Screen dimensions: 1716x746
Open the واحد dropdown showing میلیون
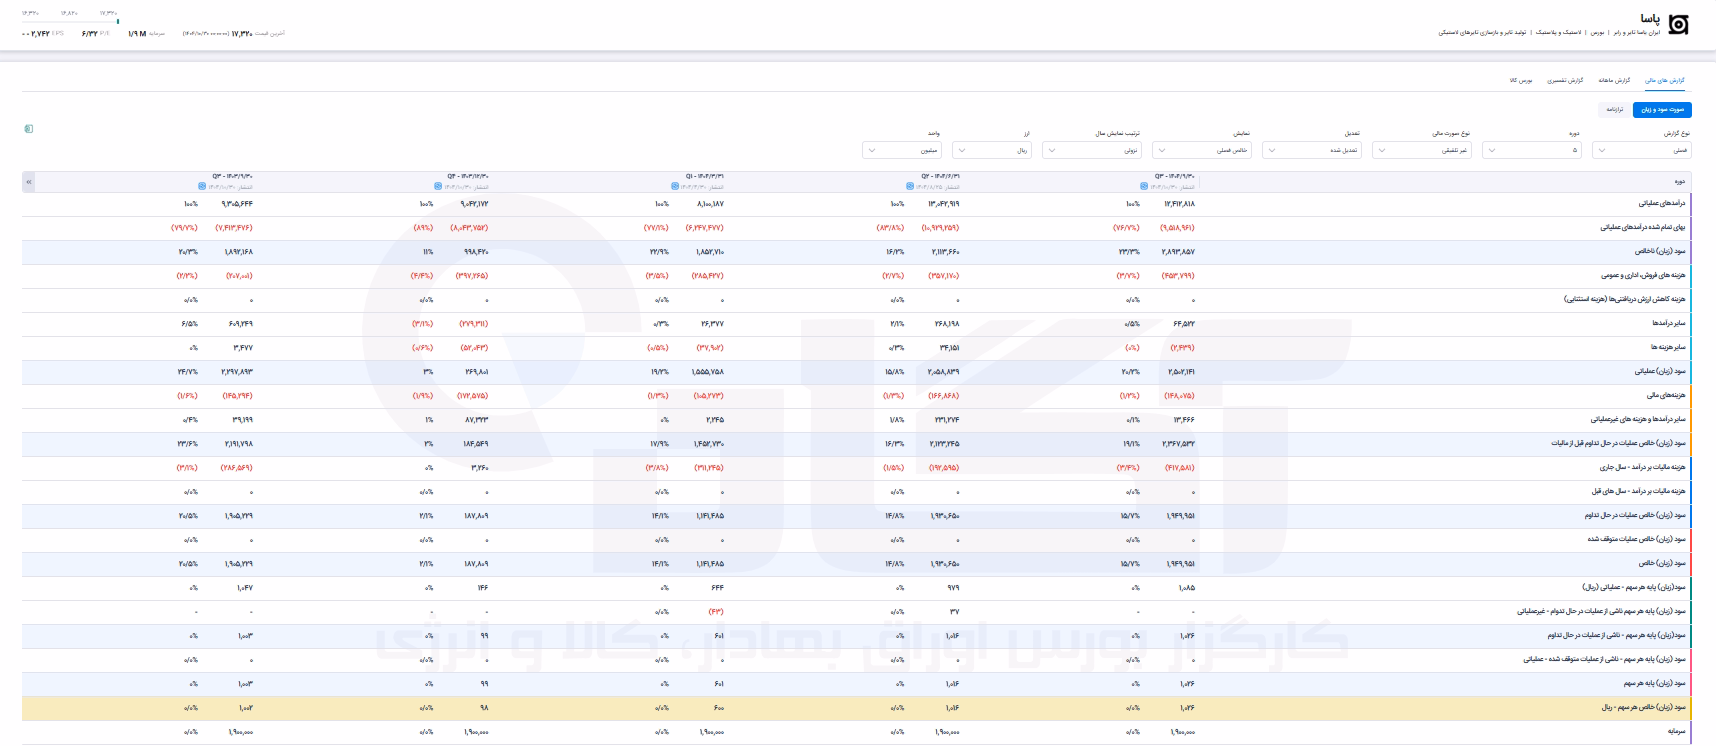[x=901, y=150]
